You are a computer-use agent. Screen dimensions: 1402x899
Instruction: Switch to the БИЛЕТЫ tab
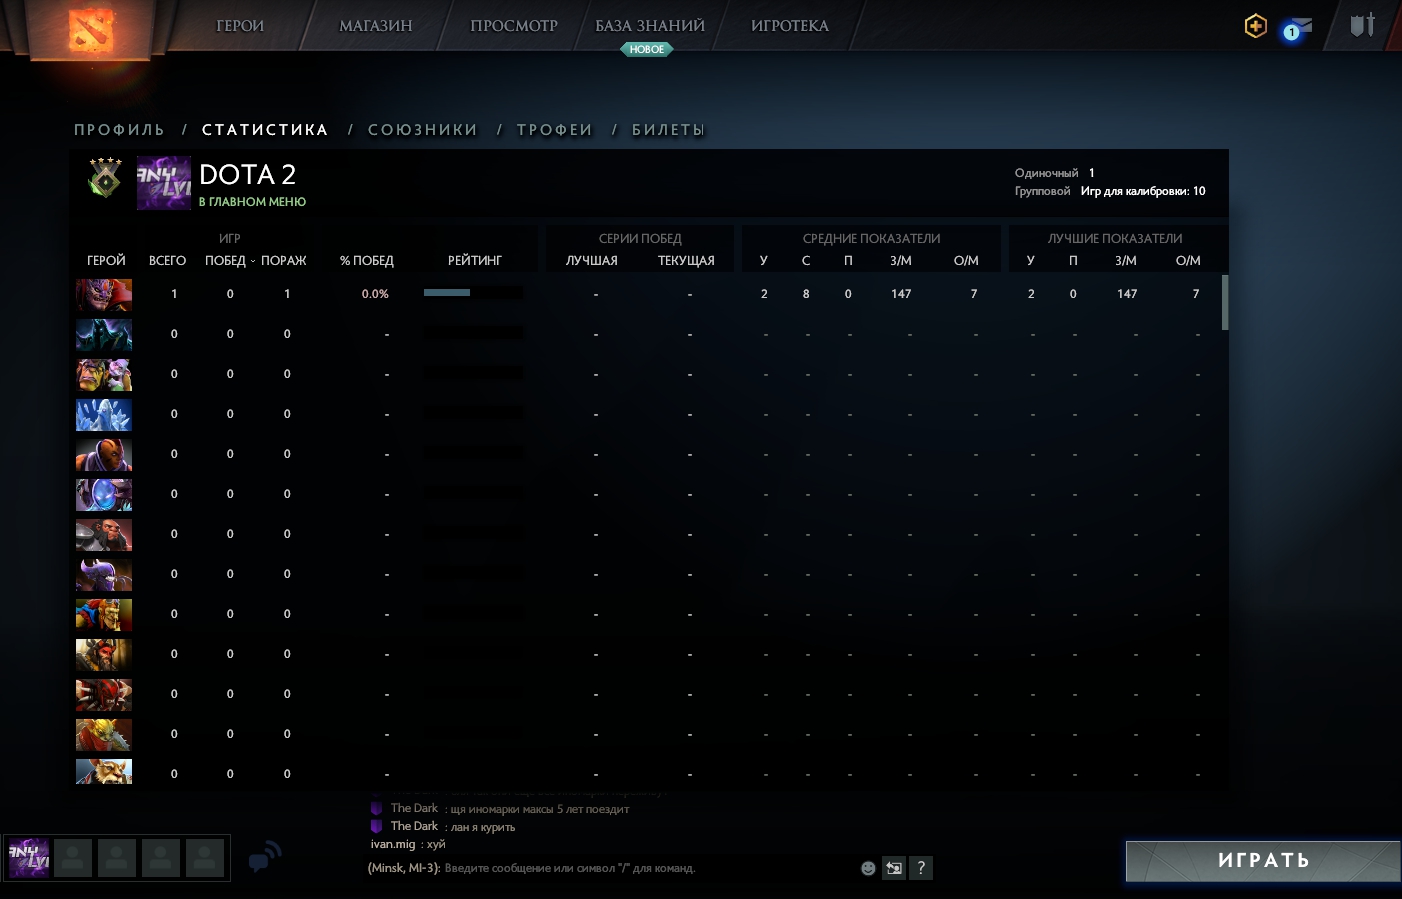point(668,130)
